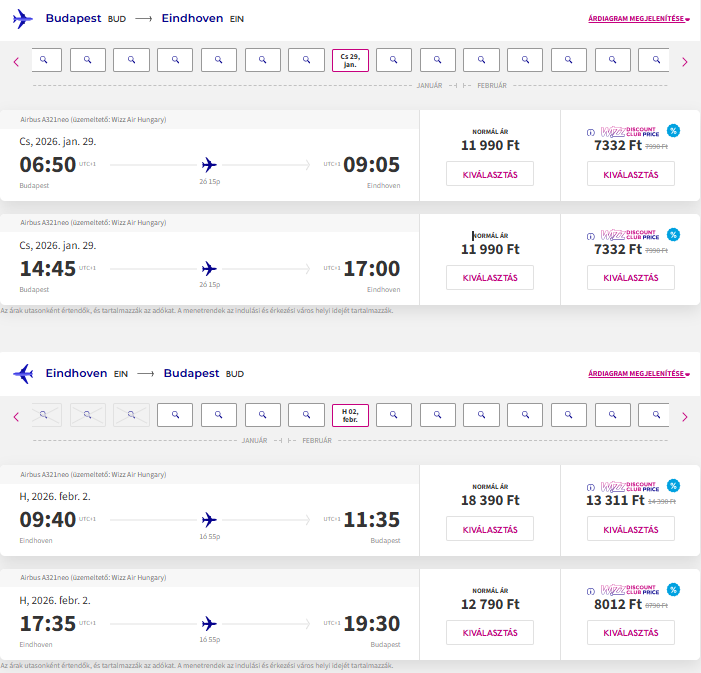Show earlier dates for Eindhoven–Budapest return flights

coord(16,416)
